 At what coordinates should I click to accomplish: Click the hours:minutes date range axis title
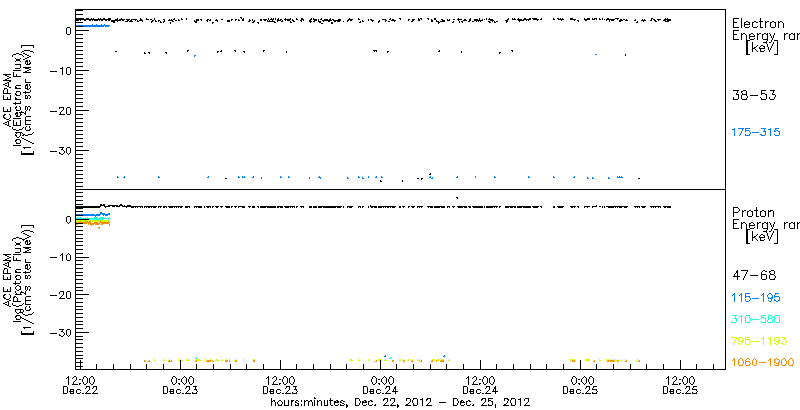tap(400, 402)
